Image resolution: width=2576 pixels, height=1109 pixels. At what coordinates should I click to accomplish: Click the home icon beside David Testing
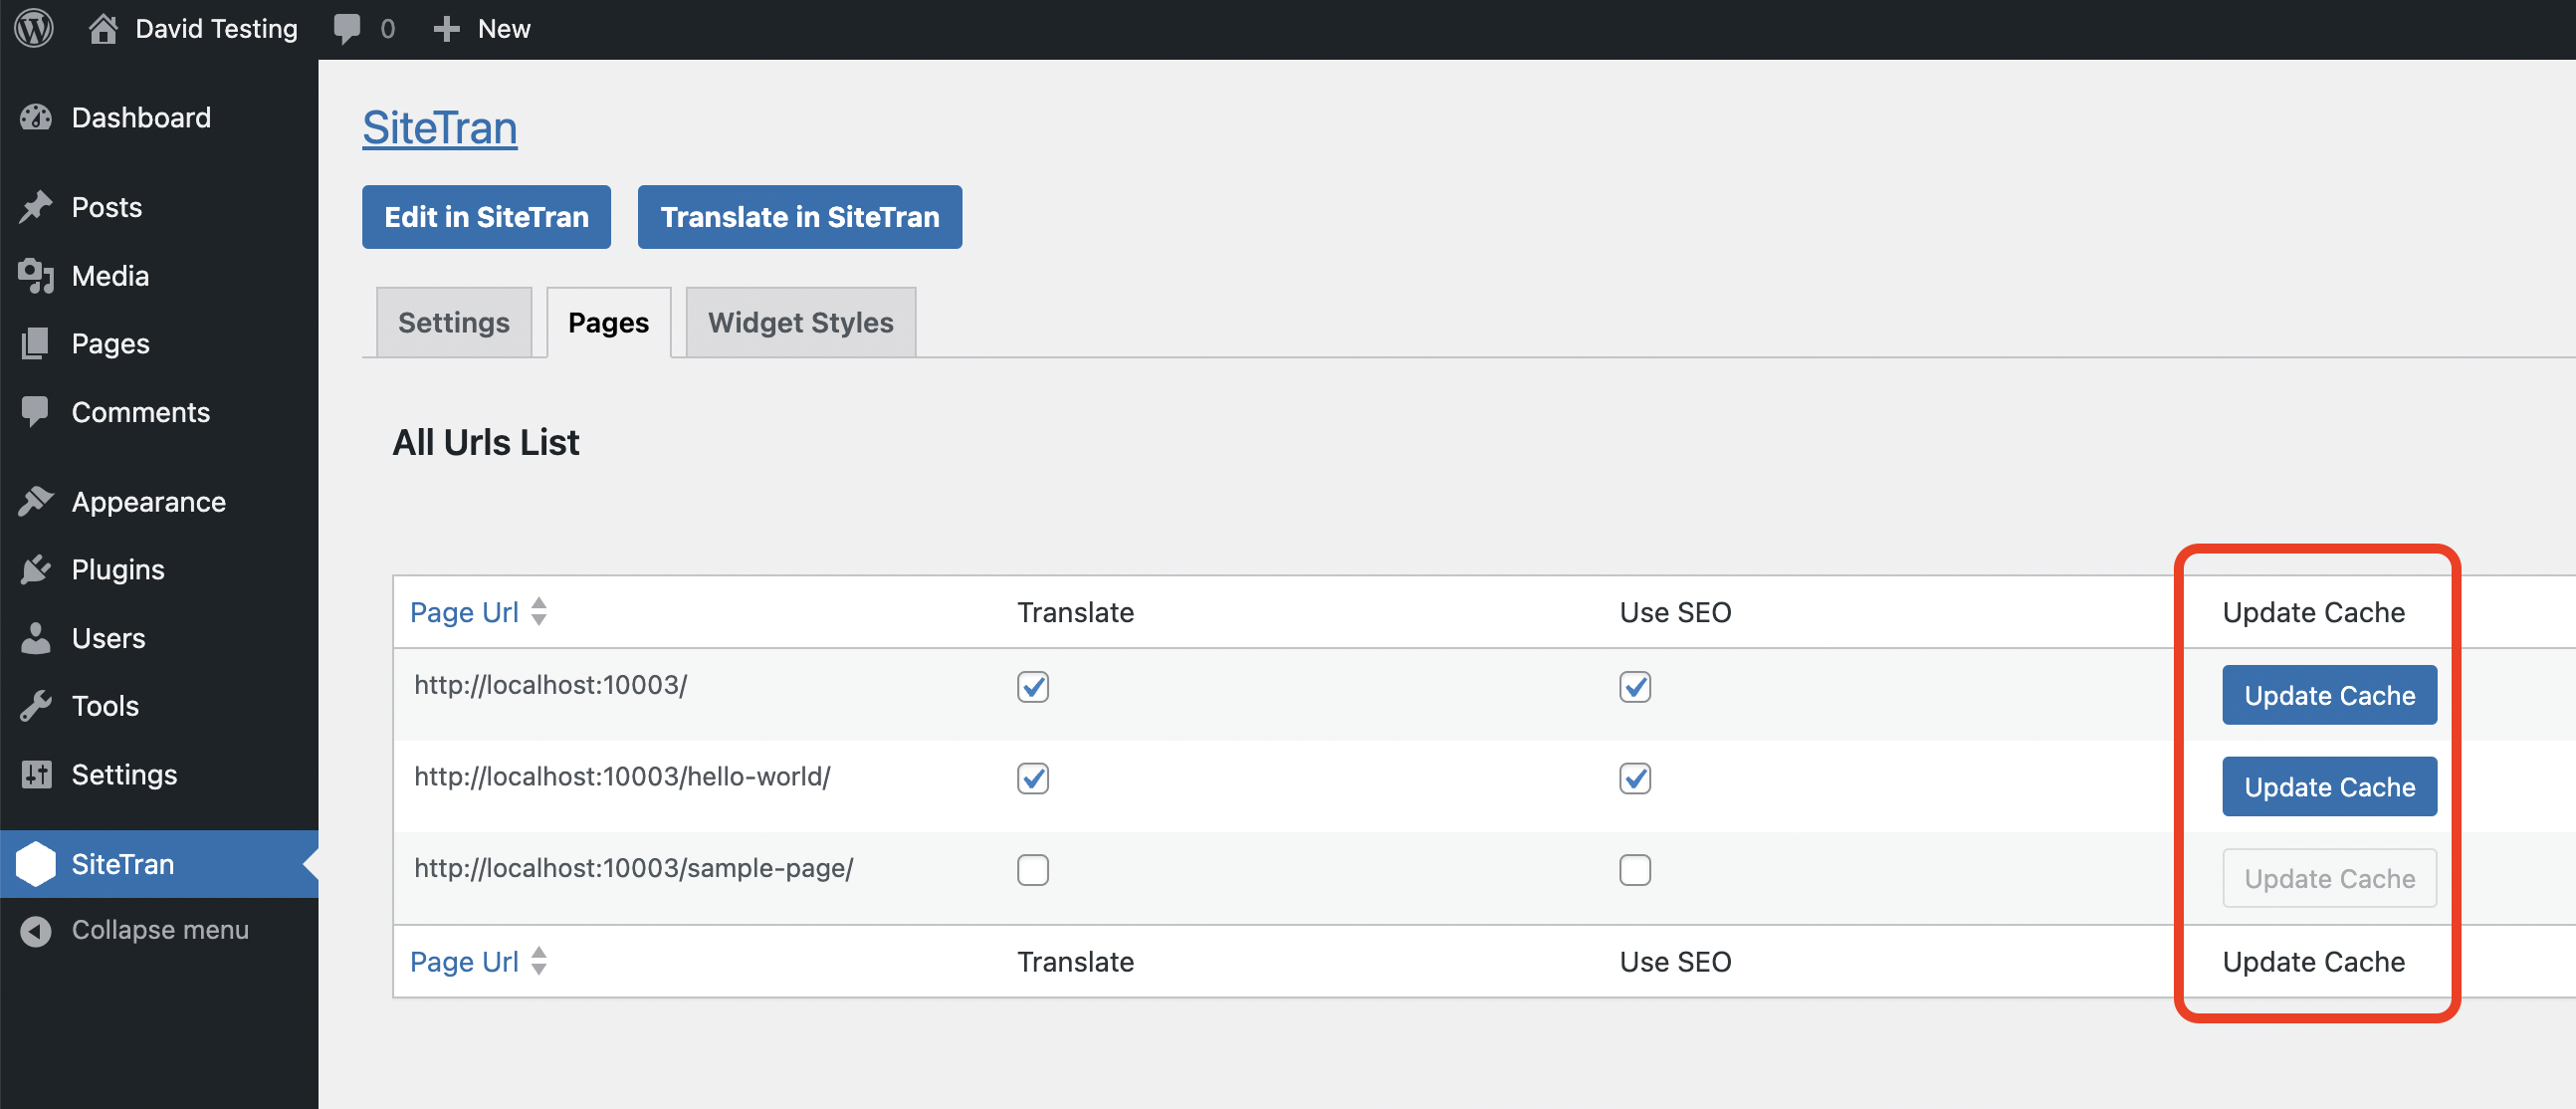[103, 28]
